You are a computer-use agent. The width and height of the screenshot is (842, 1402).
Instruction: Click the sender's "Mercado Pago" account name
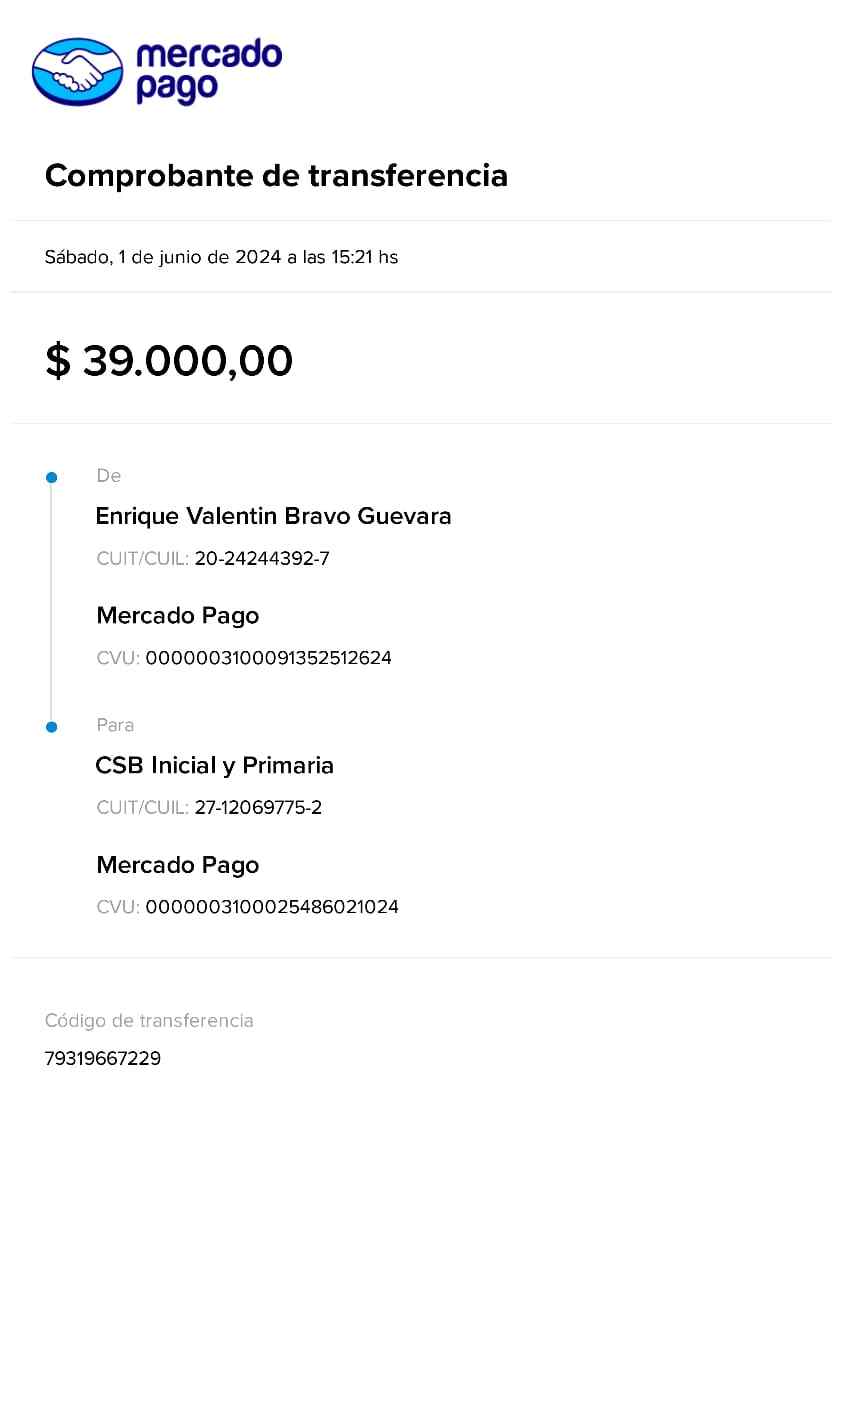click(x=178, y=616)
